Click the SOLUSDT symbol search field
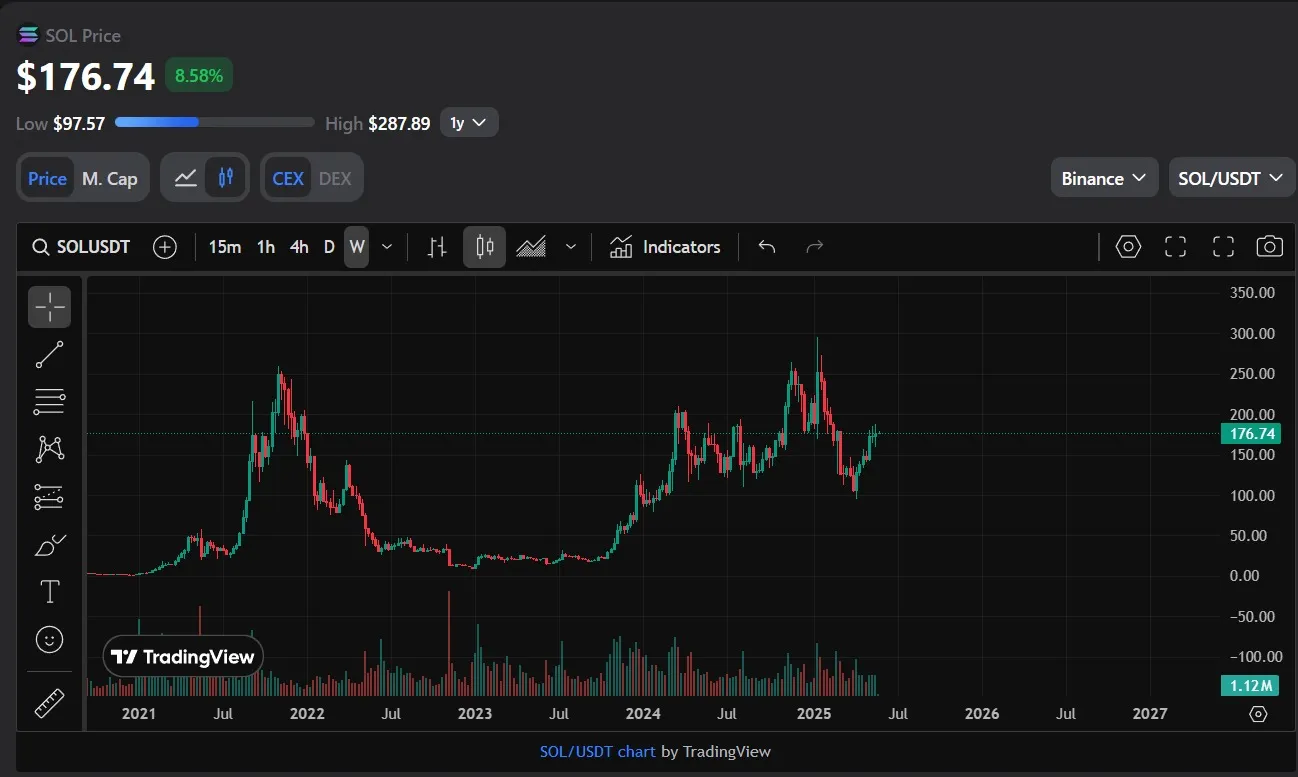 [82, 247]
